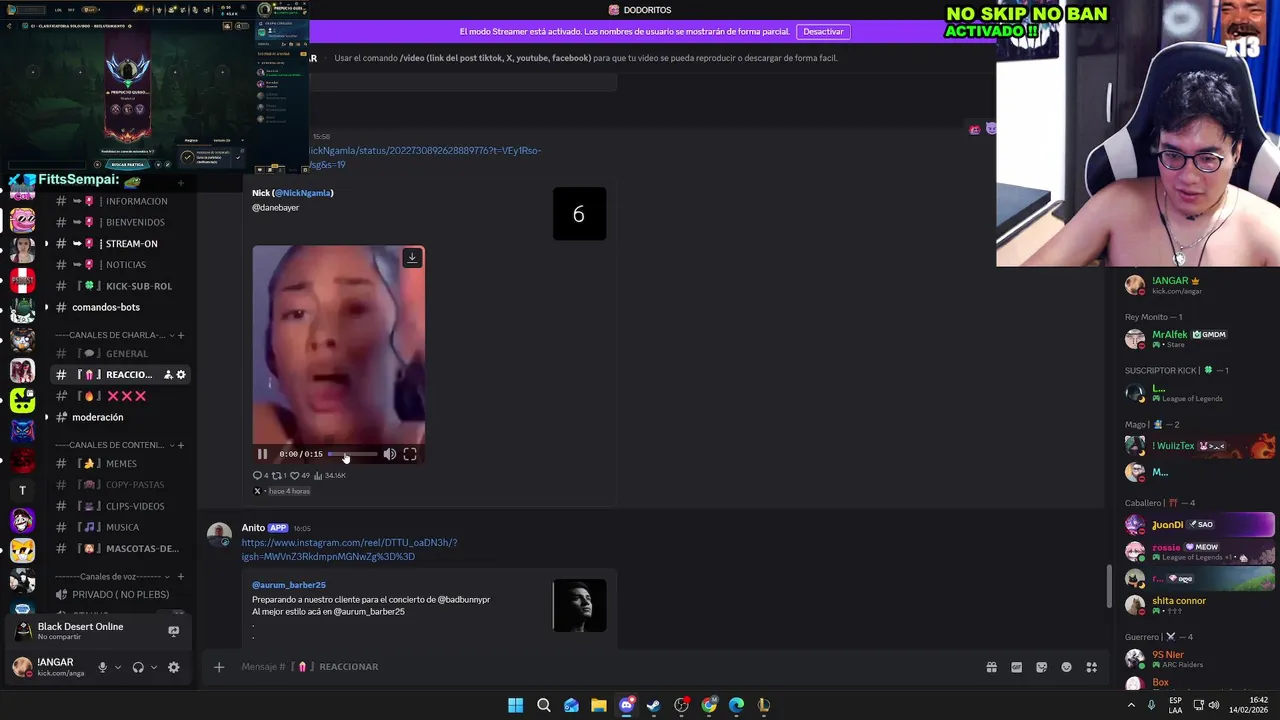
Task: Open the KICK-SUB-ROL channel
Action: pos(120,286)
